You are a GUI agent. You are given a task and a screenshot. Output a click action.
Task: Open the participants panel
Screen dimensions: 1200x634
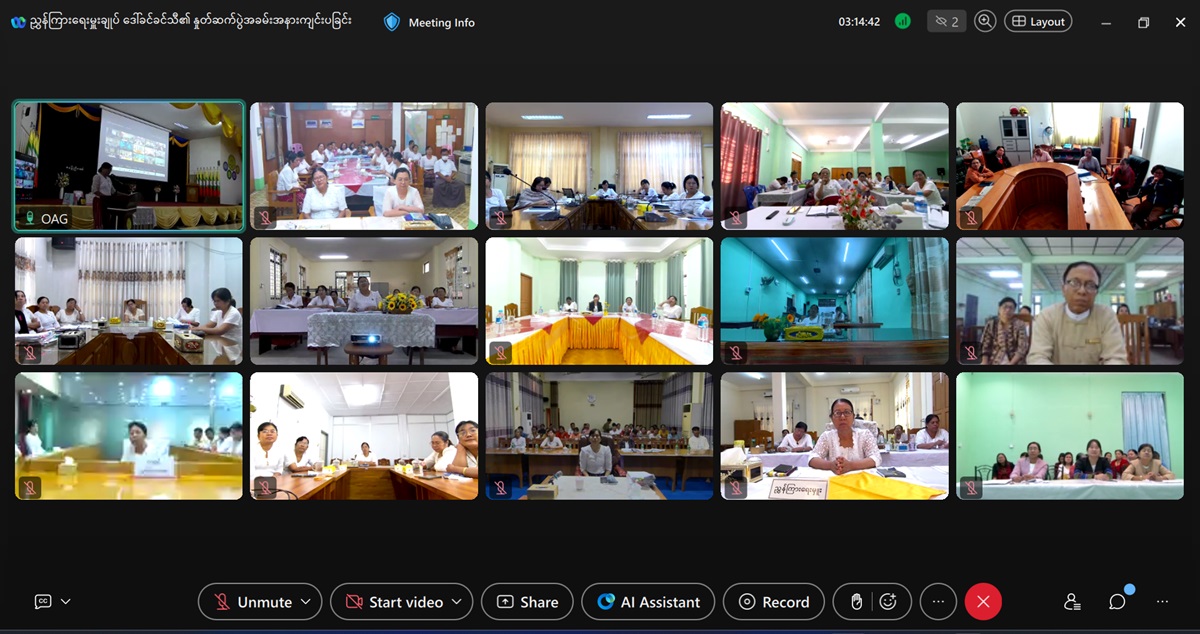(x=1072, y=602)
